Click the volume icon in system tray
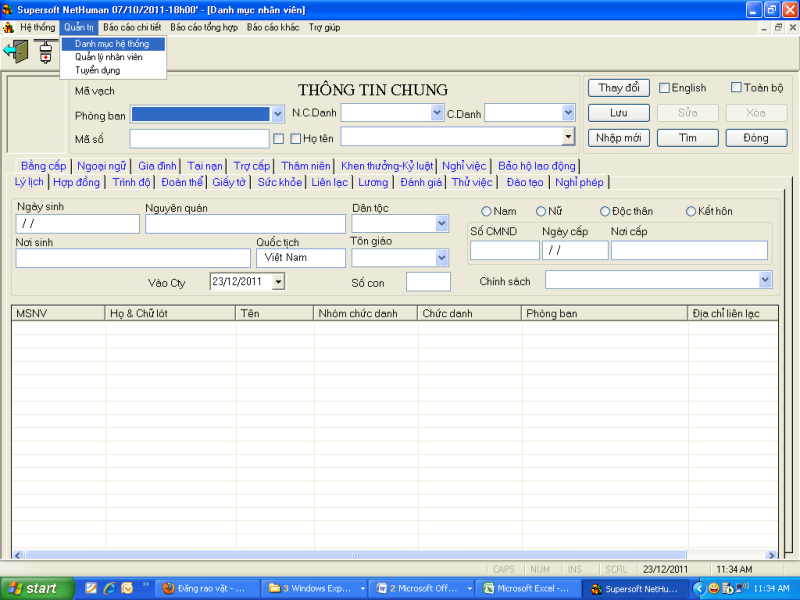 tap(743, 588)
